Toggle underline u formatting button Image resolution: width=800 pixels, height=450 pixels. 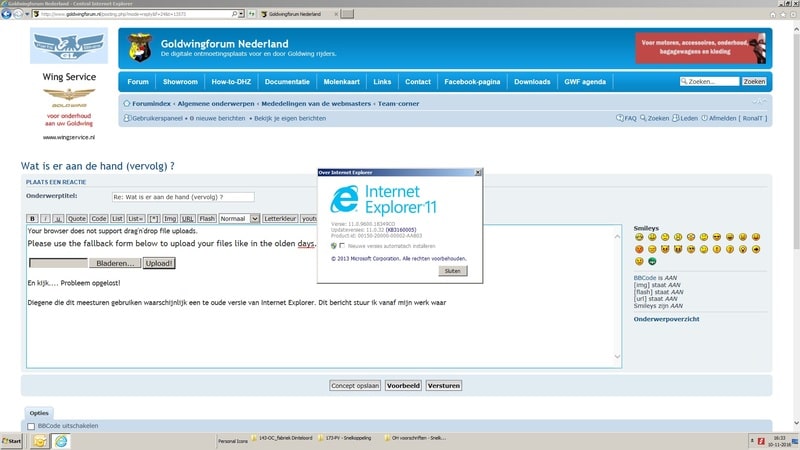[x=58, y=218]
